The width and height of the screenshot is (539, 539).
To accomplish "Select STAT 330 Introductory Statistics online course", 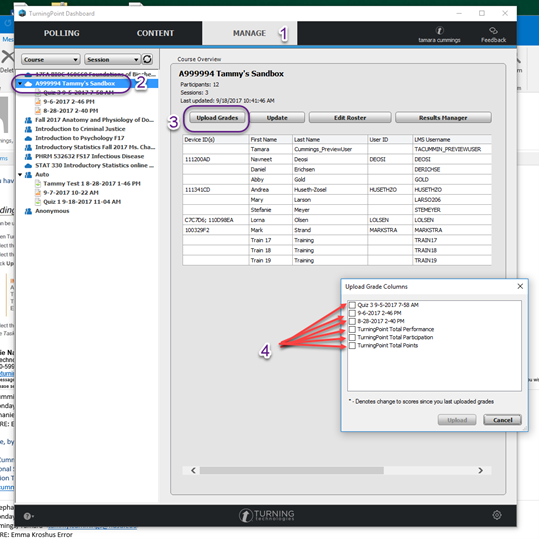I will (95, 165).
